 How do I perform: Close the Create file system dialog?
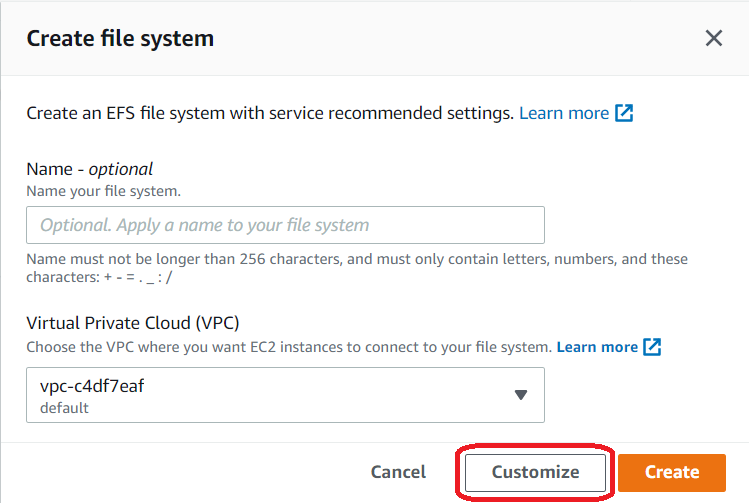714,39
